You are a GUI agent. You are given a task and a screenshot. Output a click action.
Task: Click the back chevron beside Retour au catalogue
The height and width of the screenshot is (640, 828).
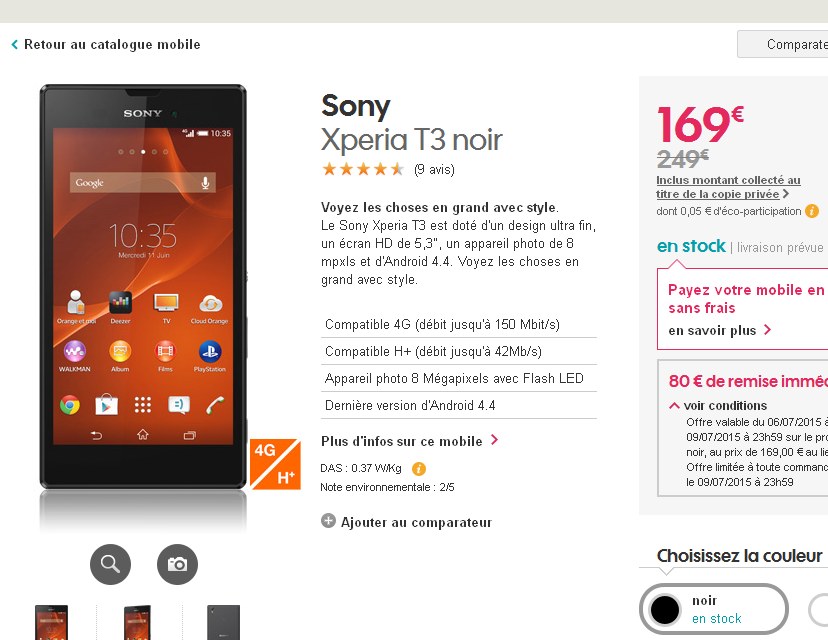[x=15, y=44]
